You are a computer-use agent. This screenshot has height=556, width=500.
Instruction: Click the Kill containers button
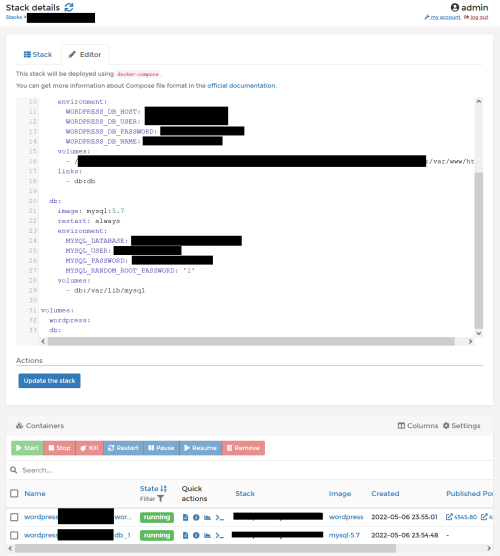click(x=89, y=448)
